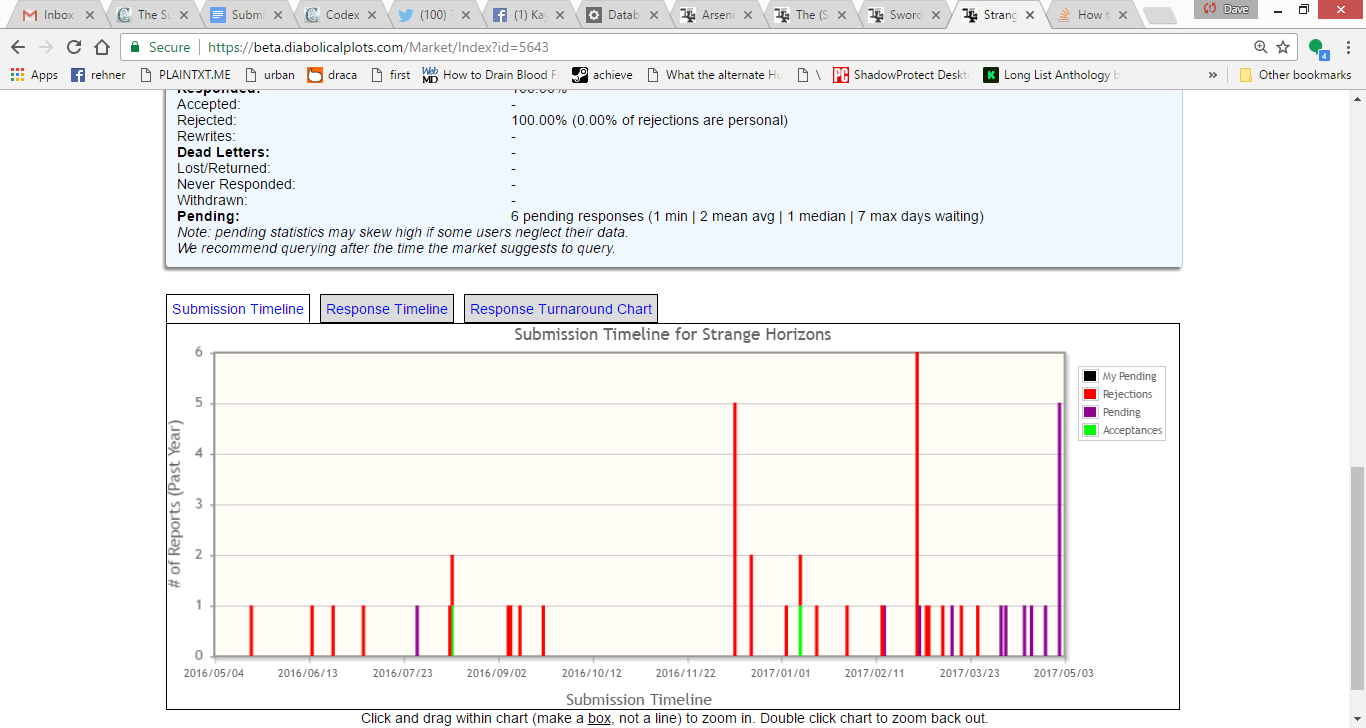Bookmark this page with the star icon
This screenshot has height=728, width=1366.
(1283, 47)
